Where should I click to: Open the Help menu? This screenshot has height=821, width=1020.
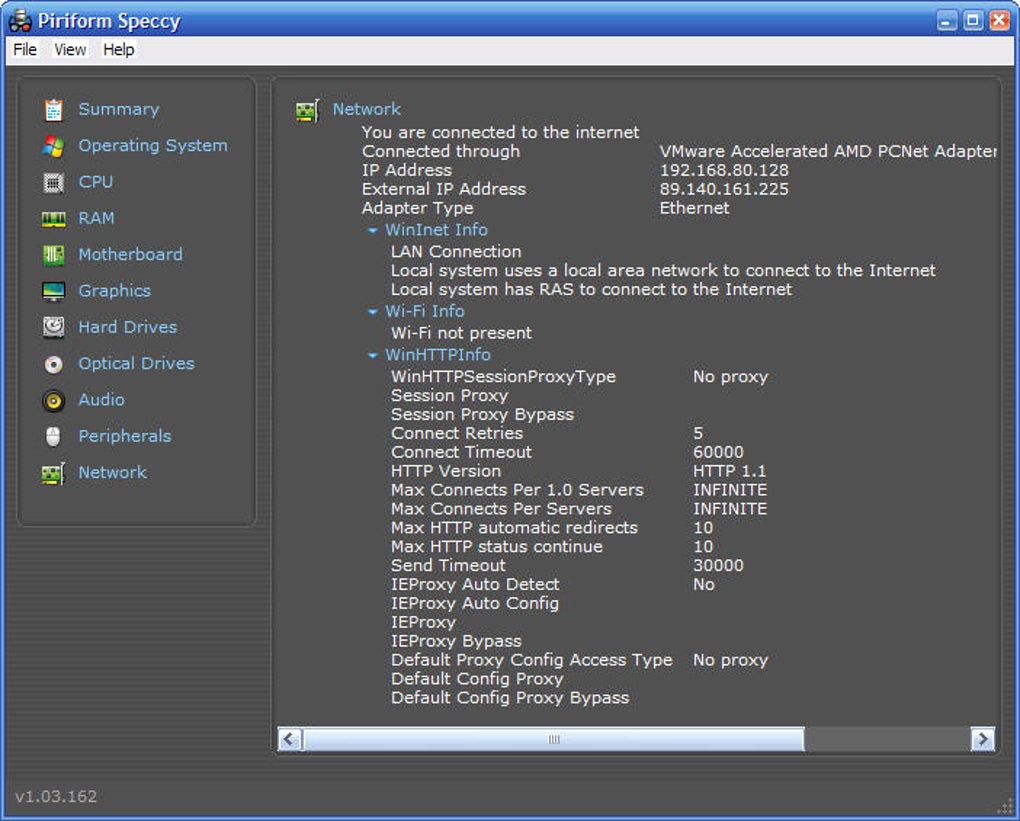coord(118,49)
